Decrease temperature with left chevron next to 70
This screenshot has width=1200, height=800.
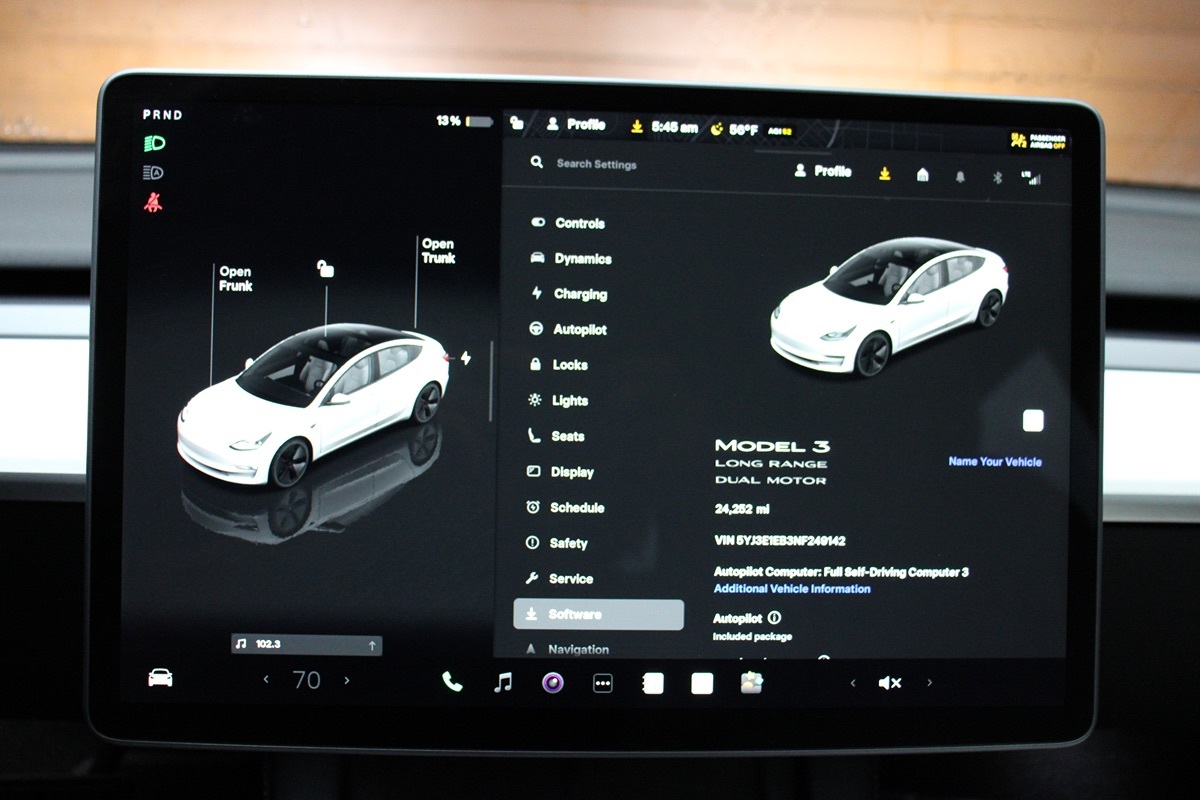coord(266,680)
